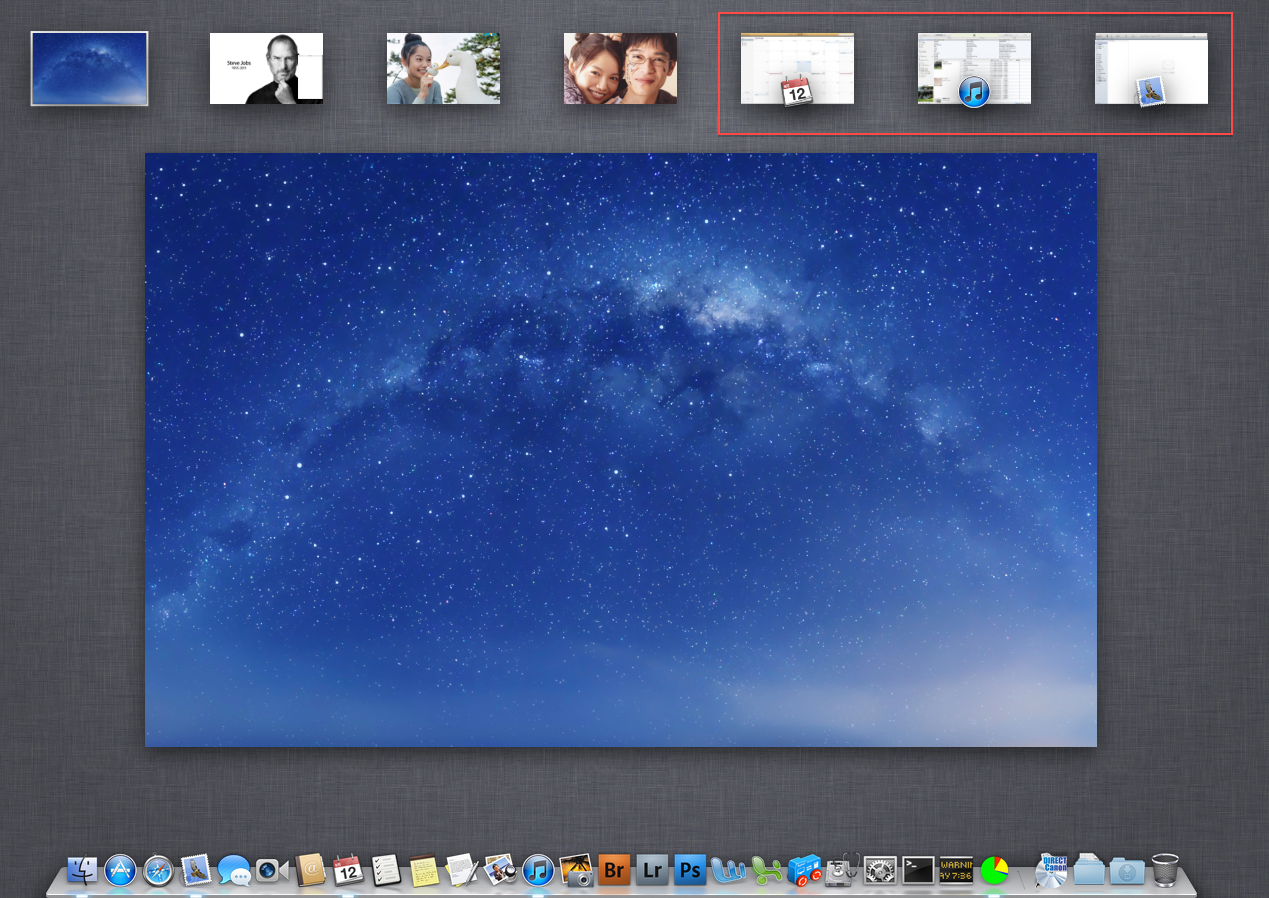This screenshot has height=898, width=1269.
Task: Go to the full-screen iTunes space thumbnail
Action: tap(974, 68)
